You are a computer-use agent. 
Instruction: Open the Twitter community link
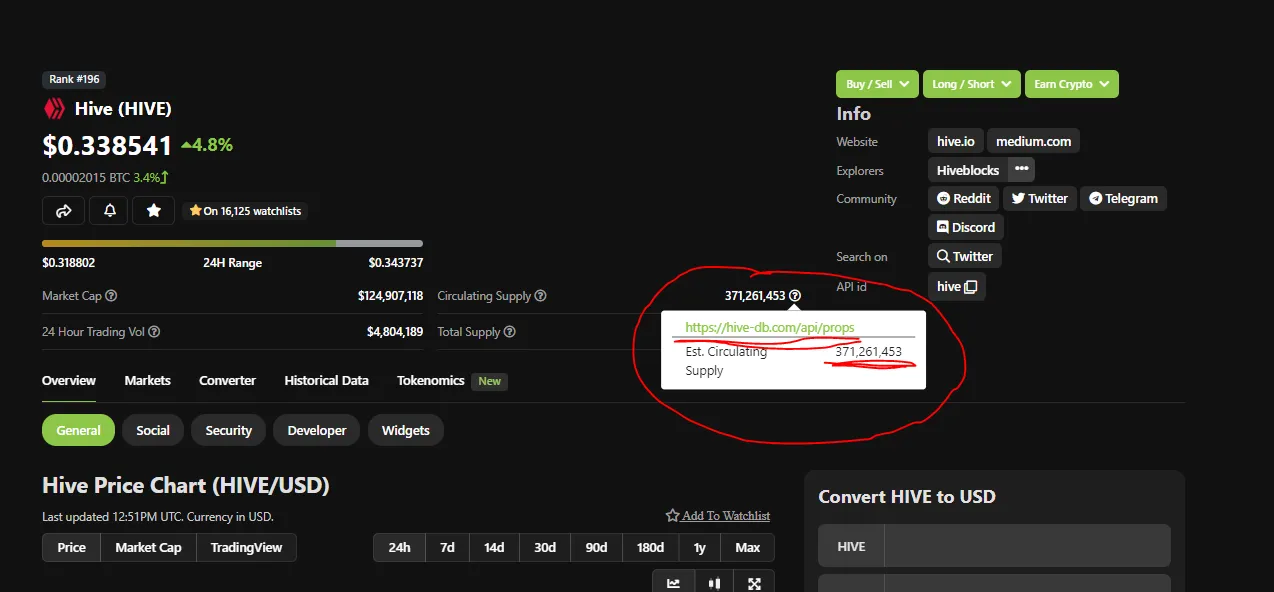pyautogui.click(x=1040, y=198)
